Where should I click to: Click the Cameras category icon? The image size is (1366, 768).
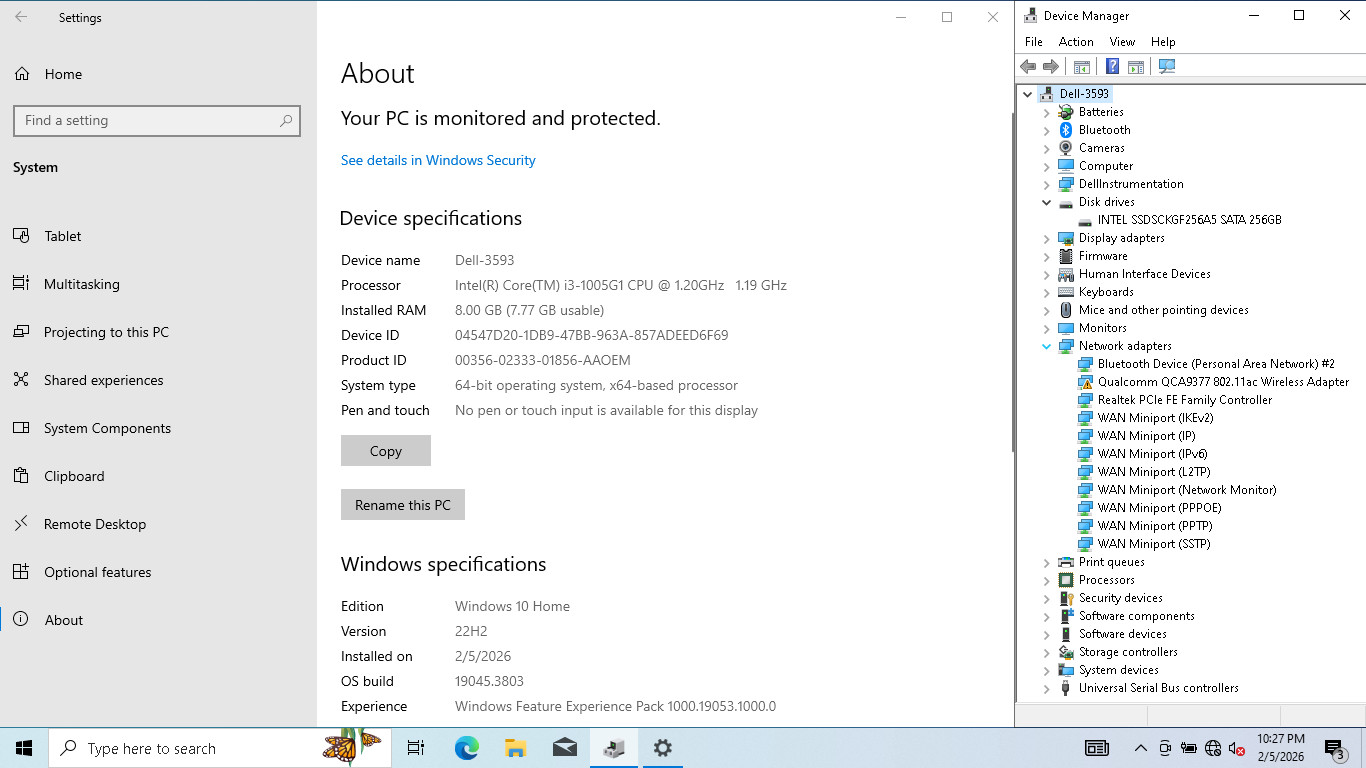(x=1066, y=148)
